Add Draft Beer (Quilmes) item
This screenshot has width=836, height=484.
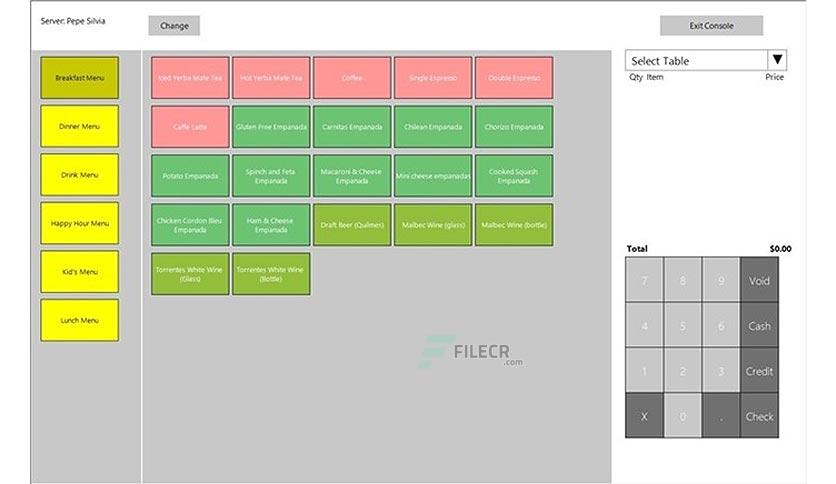pos(352,225)
